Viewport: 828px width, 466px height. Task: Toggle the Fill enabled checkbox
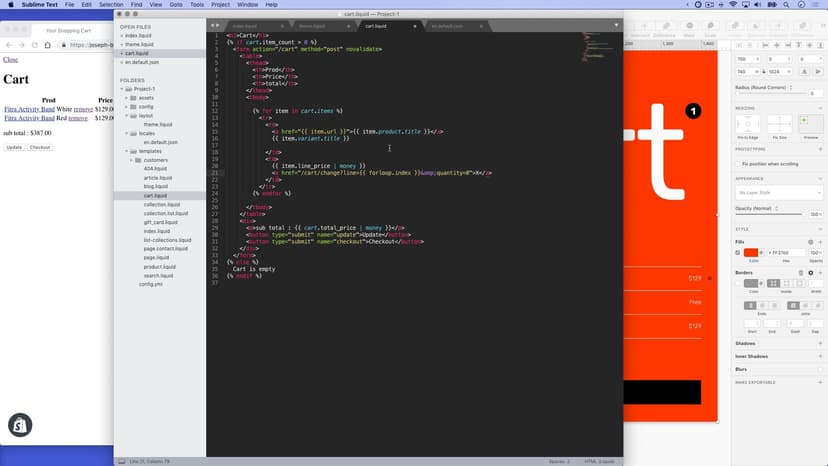coord(738,253)
